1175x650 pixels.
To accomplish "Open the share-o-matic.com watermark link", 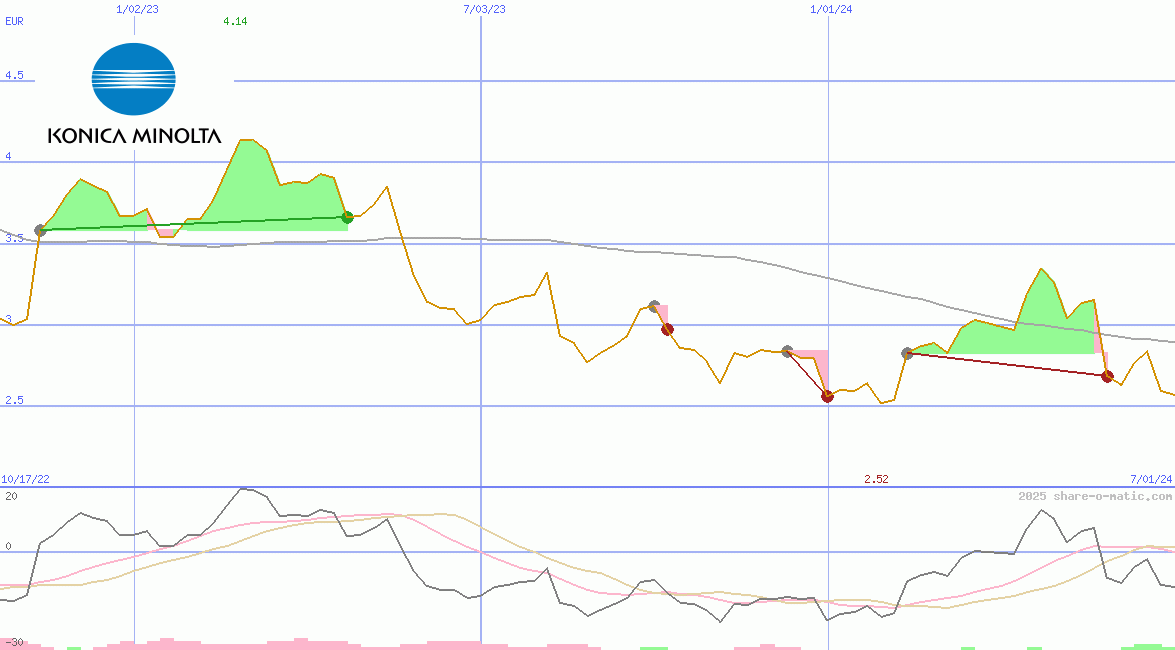I will pyautogui.click(x=1095, y=496).
